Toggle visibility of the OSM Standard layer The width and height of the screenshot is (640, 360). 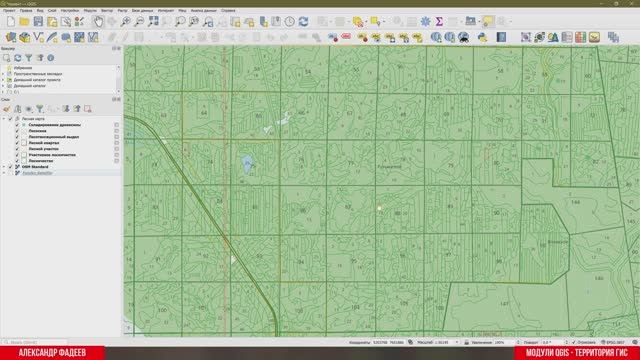pos(11,167)
